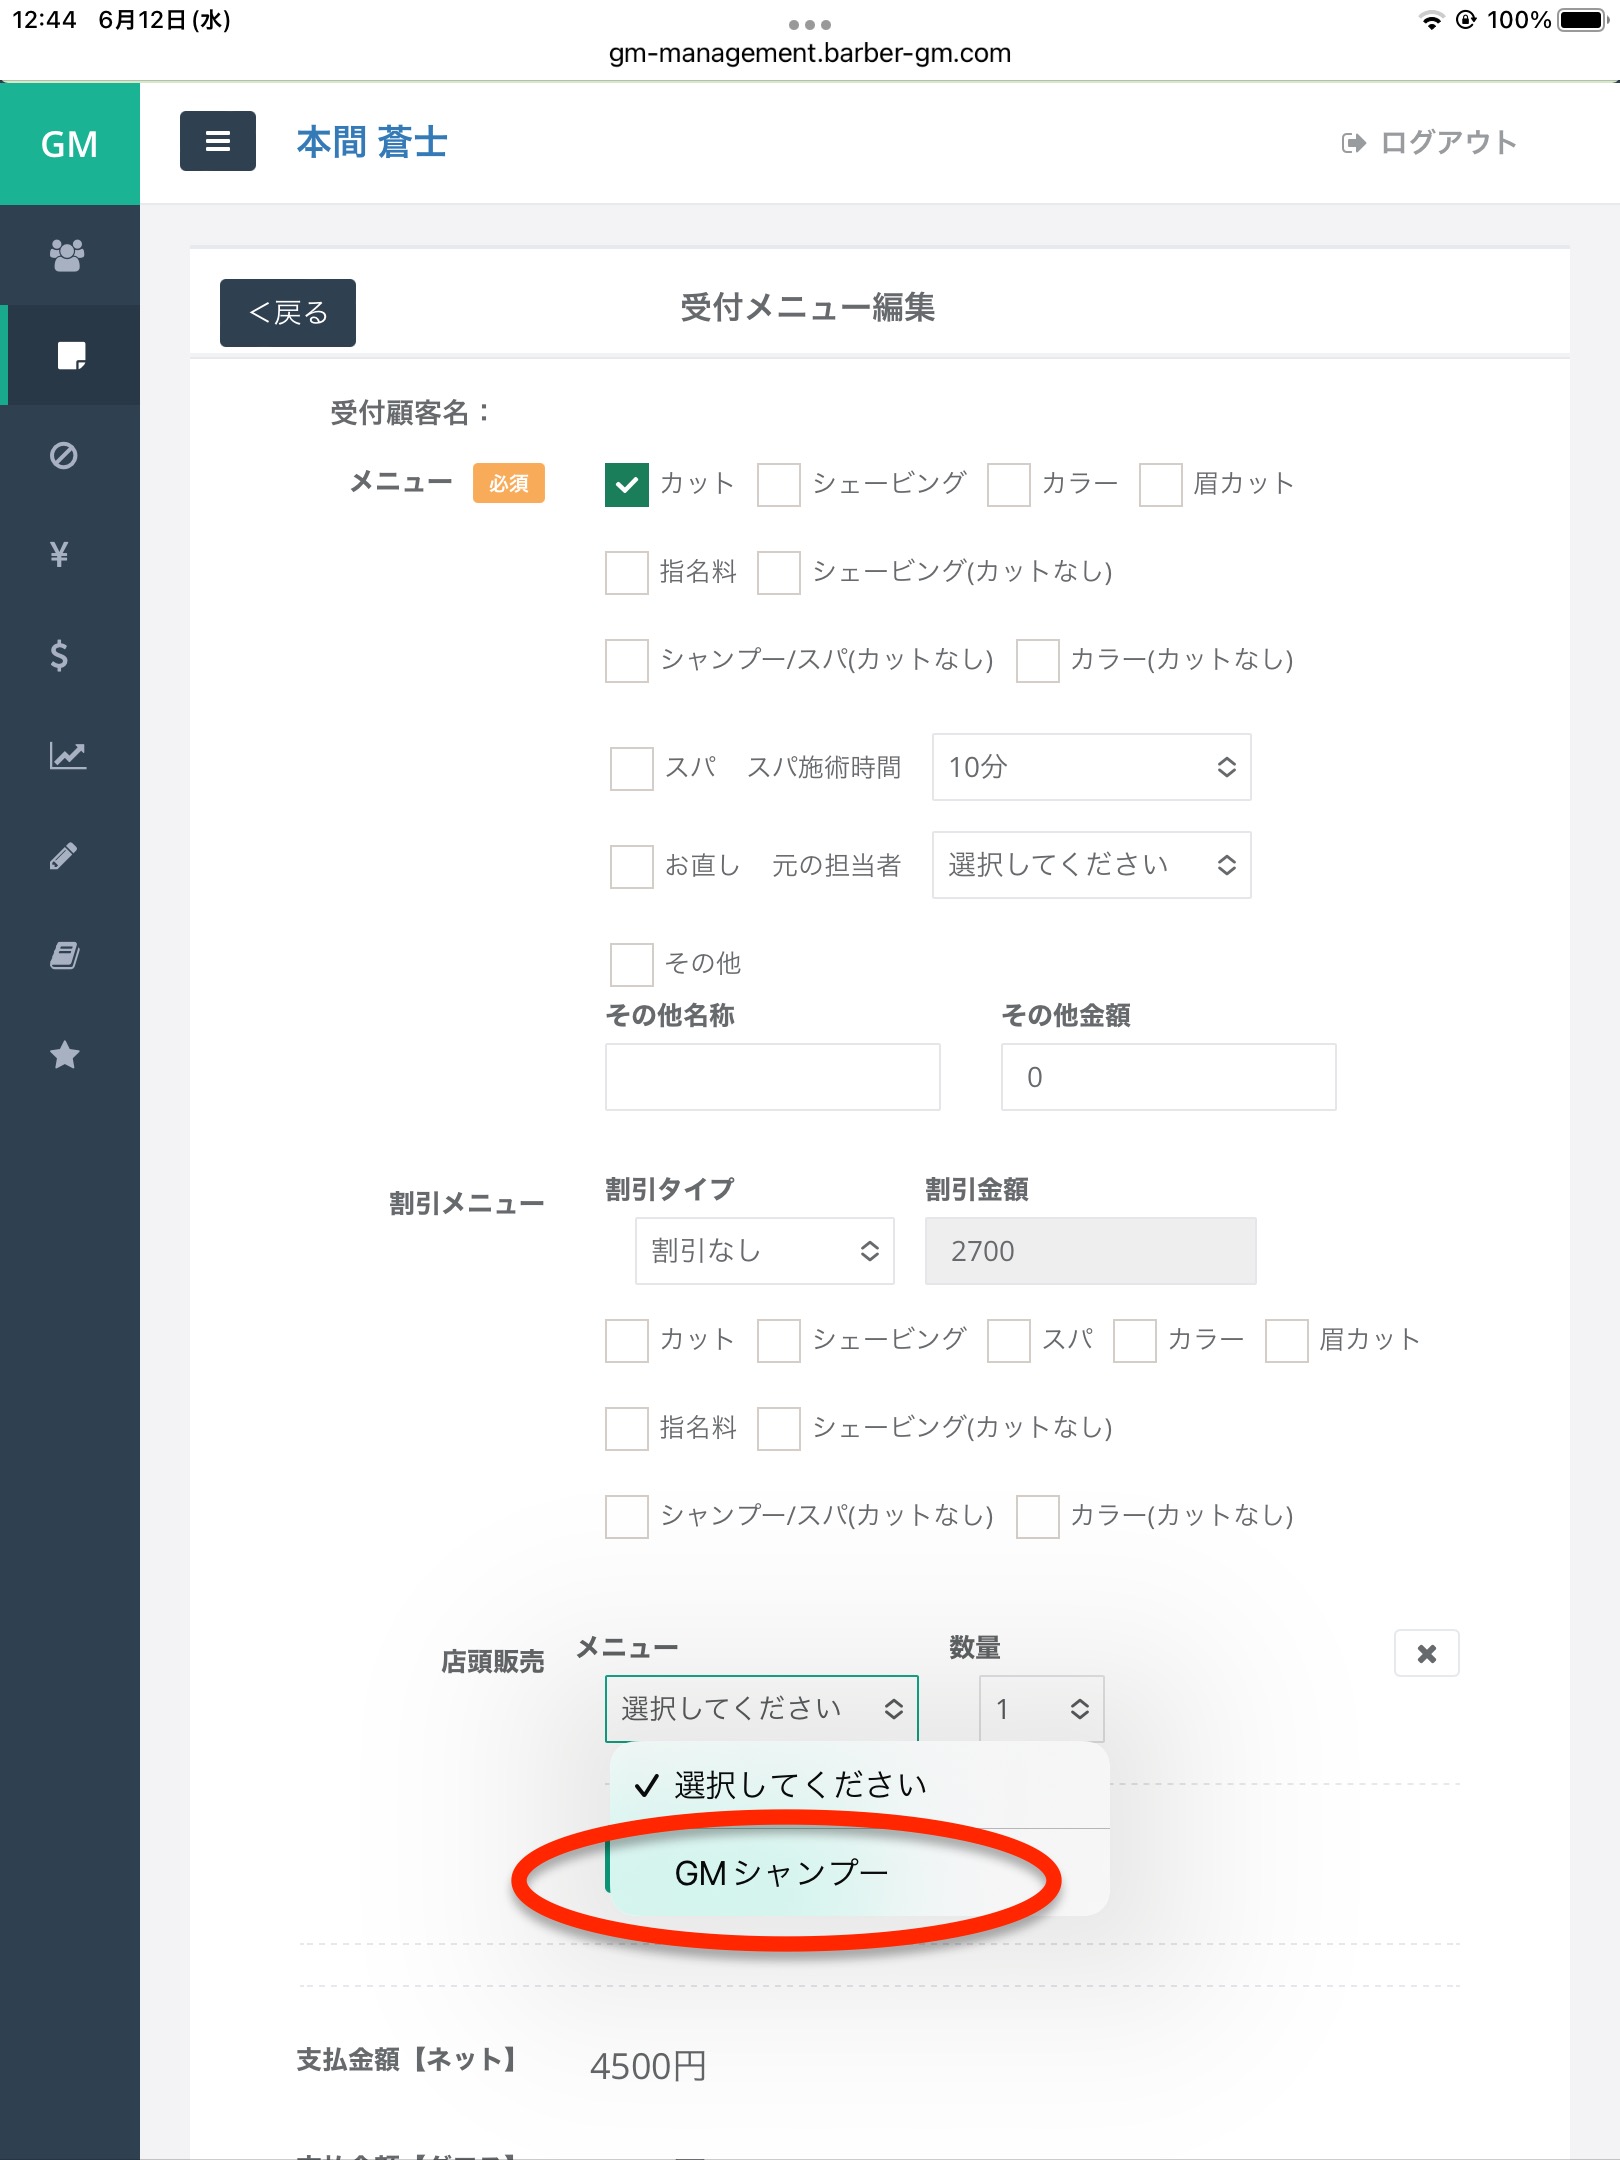This screenshot has height=2160, width=1620.
Task: Open the line chart sidebar icon
Action: click(67, 755)
